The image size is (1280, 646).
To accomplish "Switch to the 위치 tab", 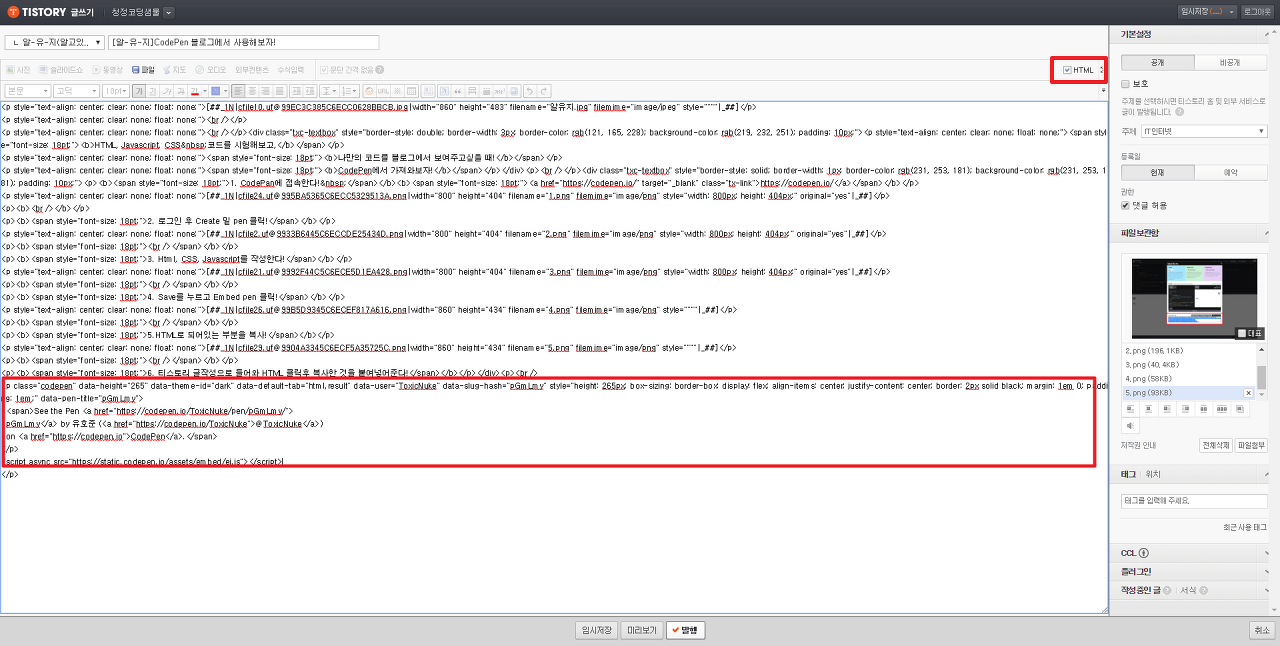I will point(1153,474).
